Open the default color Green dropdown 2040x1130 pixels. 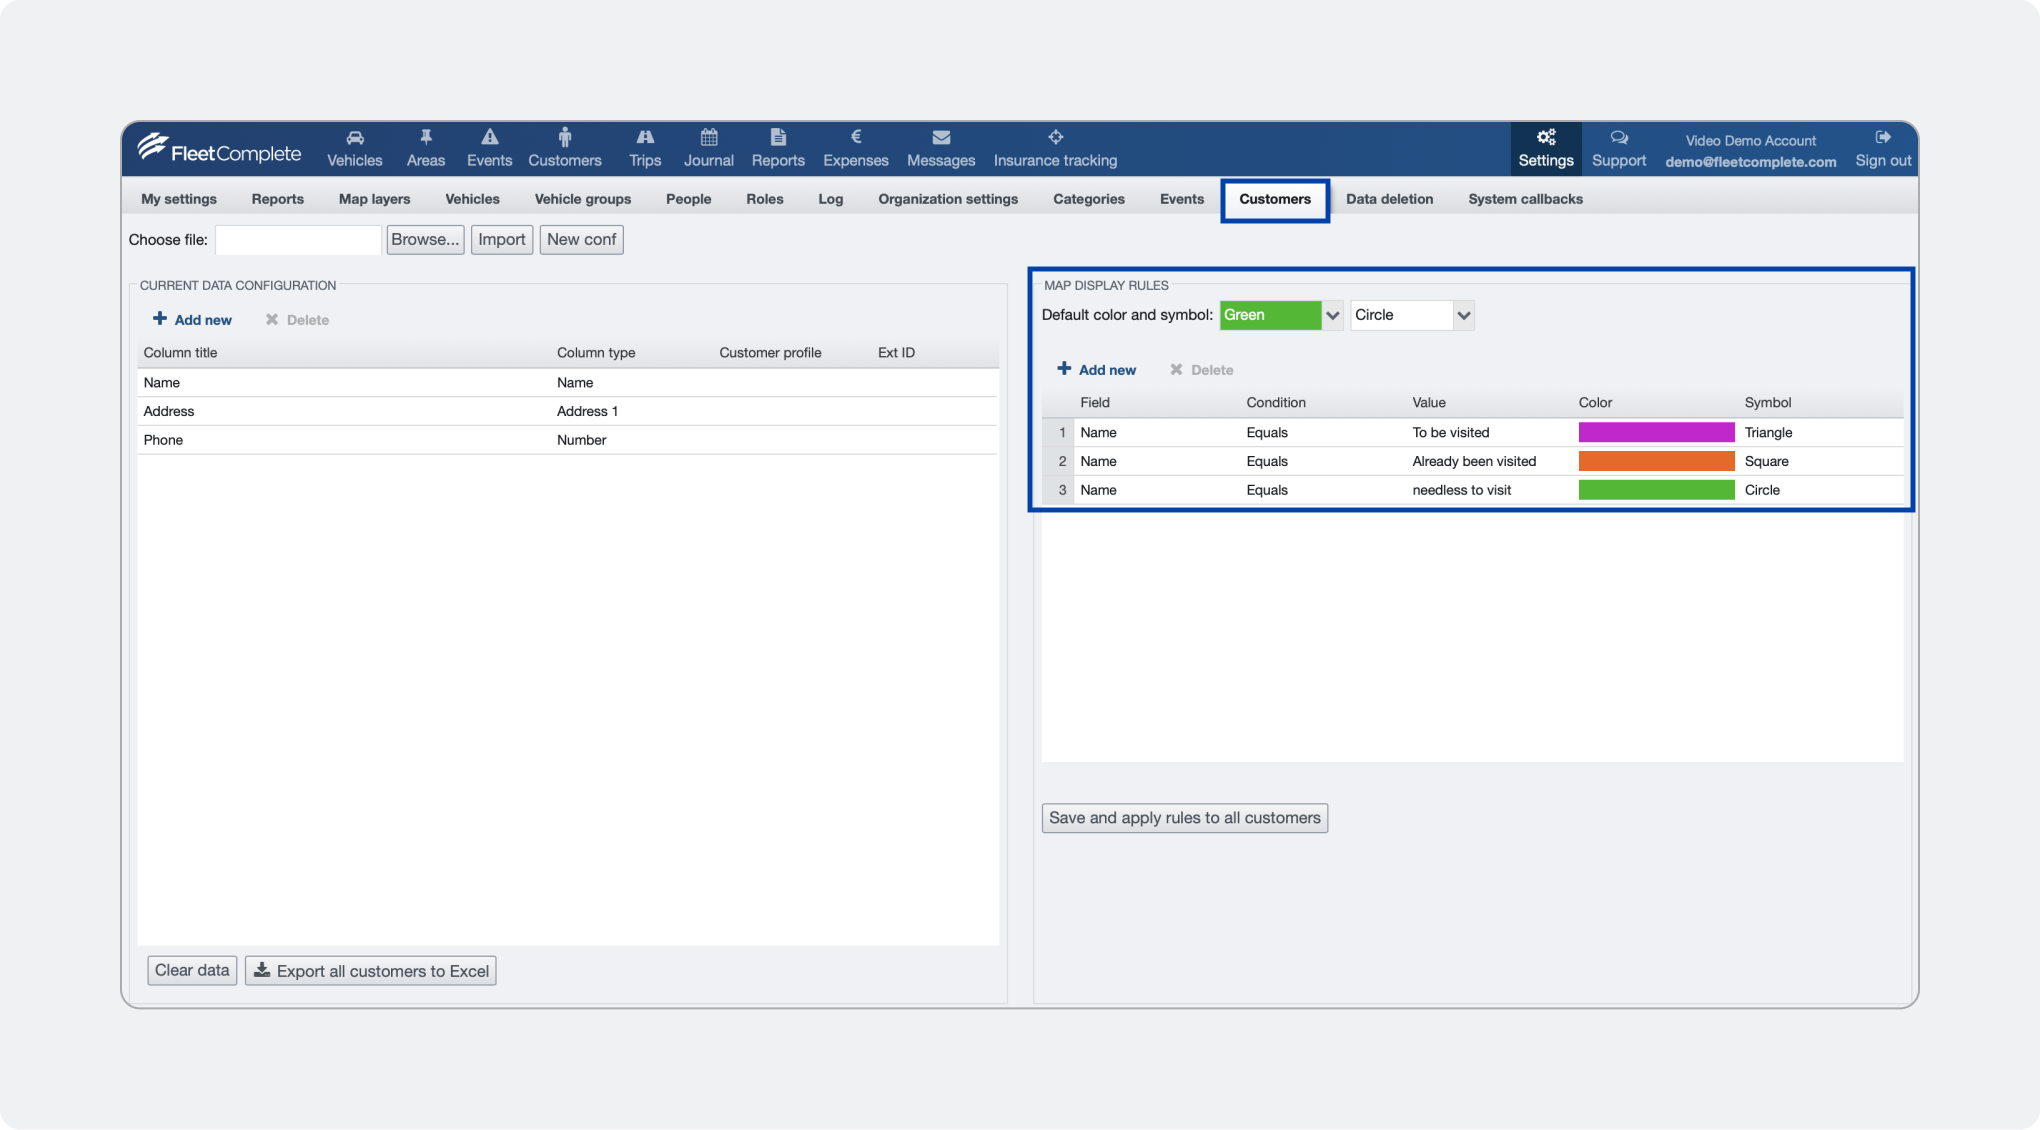pos(1280,315)
